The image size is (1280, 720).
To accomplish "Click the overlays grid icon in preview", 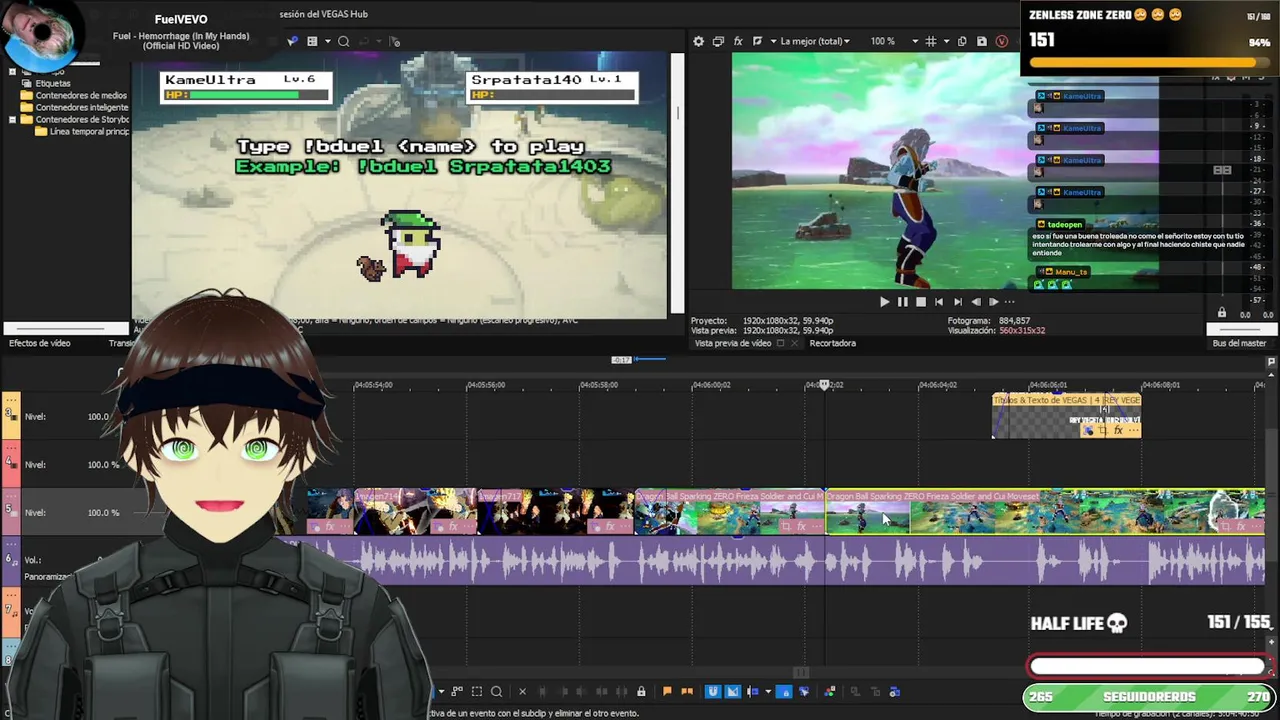I will pos(931,41).
